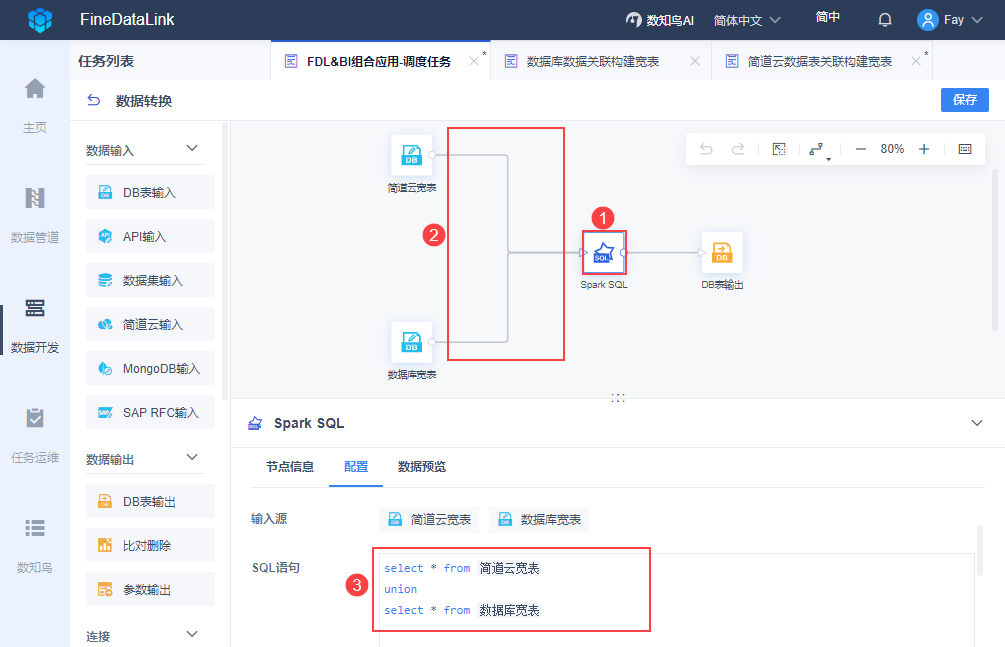Click the 保存 save button
1005x647 pixels.
(965, 100)
